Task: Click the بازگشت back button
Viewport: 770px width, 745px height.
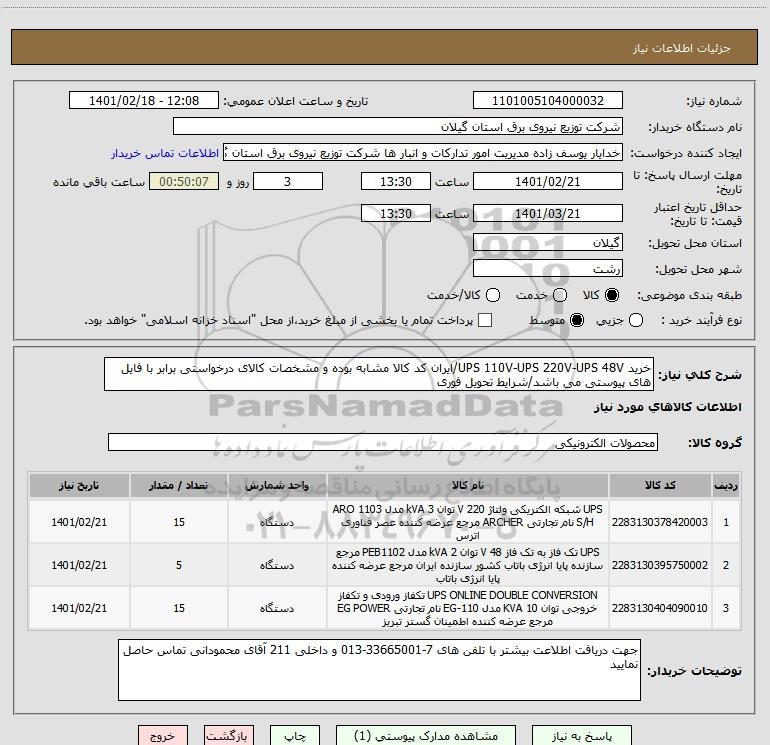Action: coord(228,736)
